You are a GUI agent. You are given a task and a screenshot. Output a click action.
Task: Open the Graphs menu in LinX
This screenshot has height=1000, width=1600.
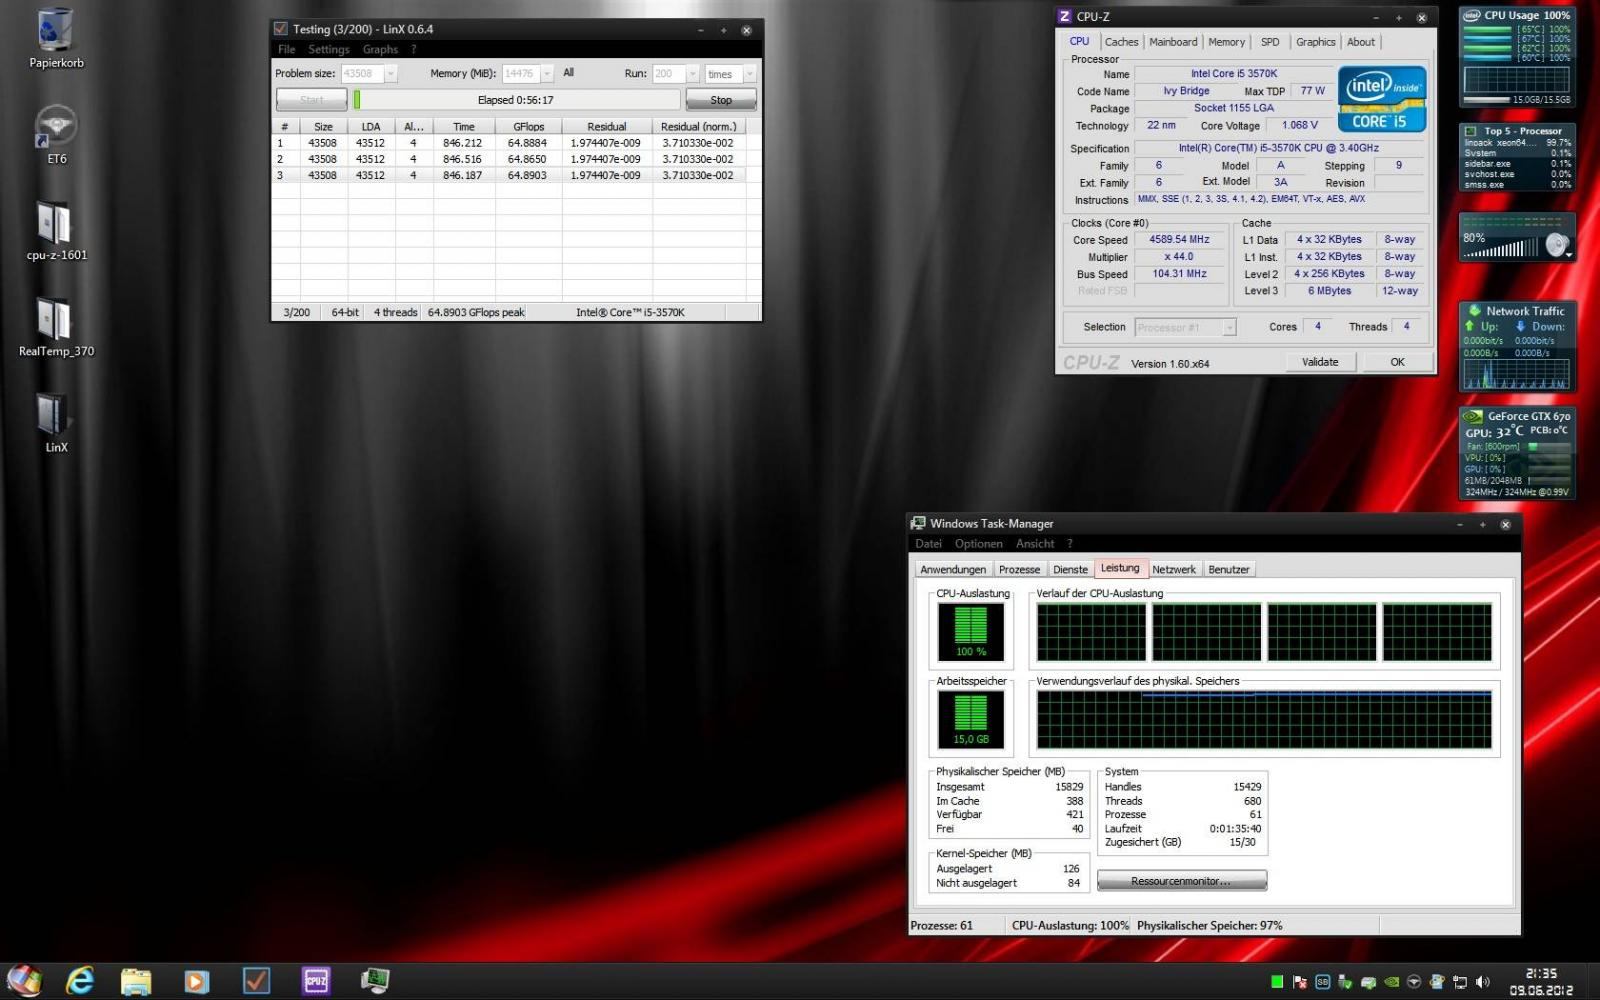coord(380,49)
